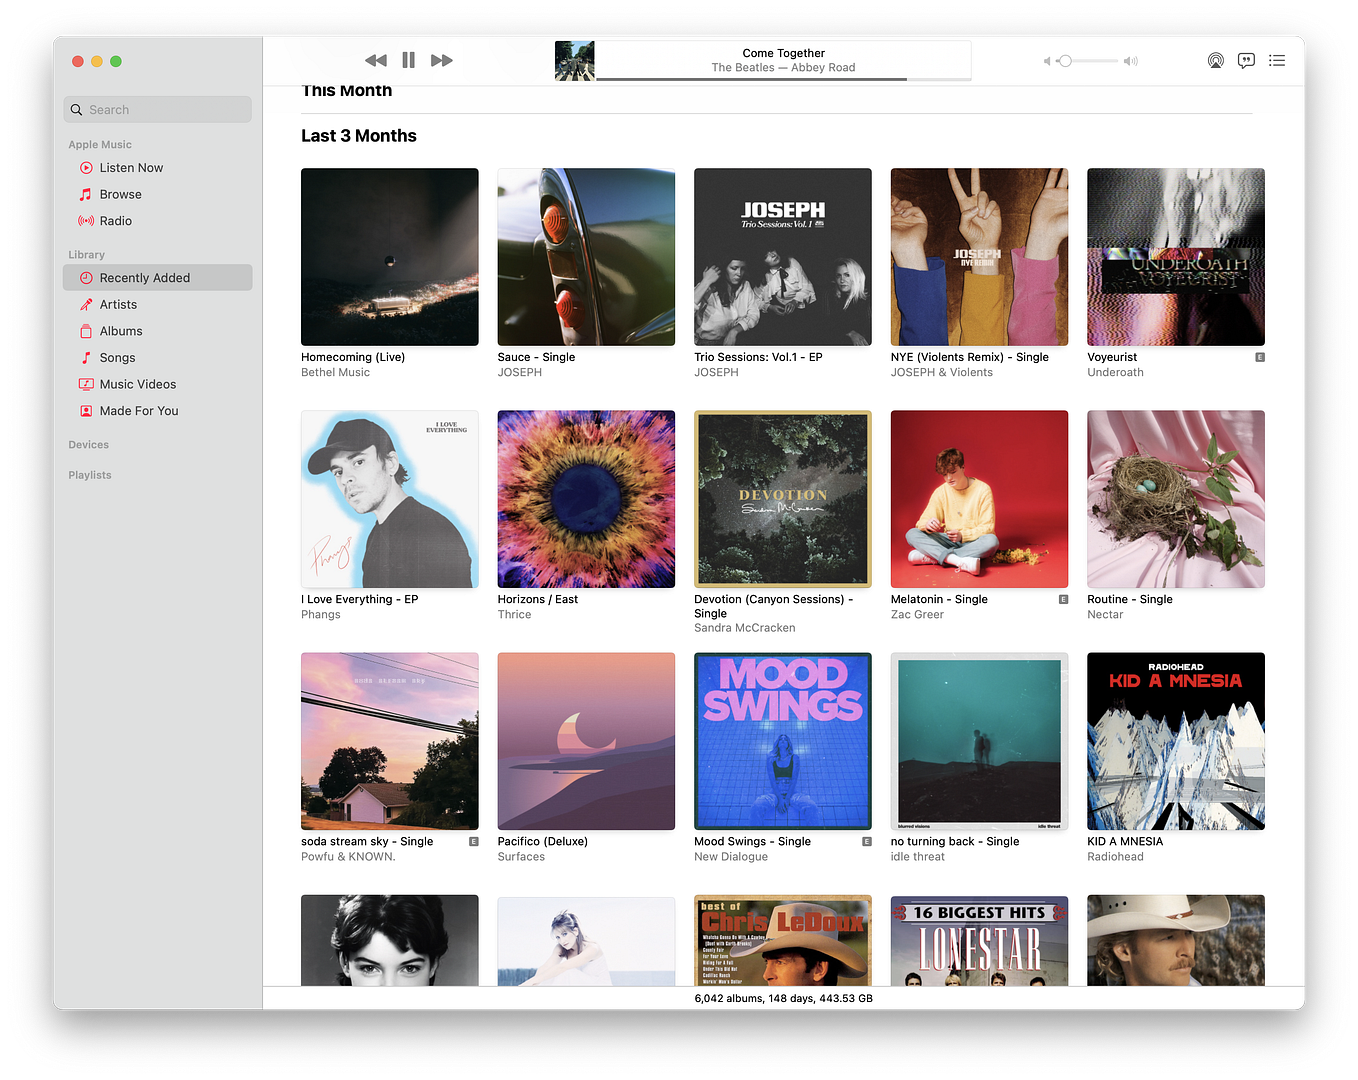Open the Made For You section
The height and width of the screenshot is (1080, 1358).
(x=139, y=410)
